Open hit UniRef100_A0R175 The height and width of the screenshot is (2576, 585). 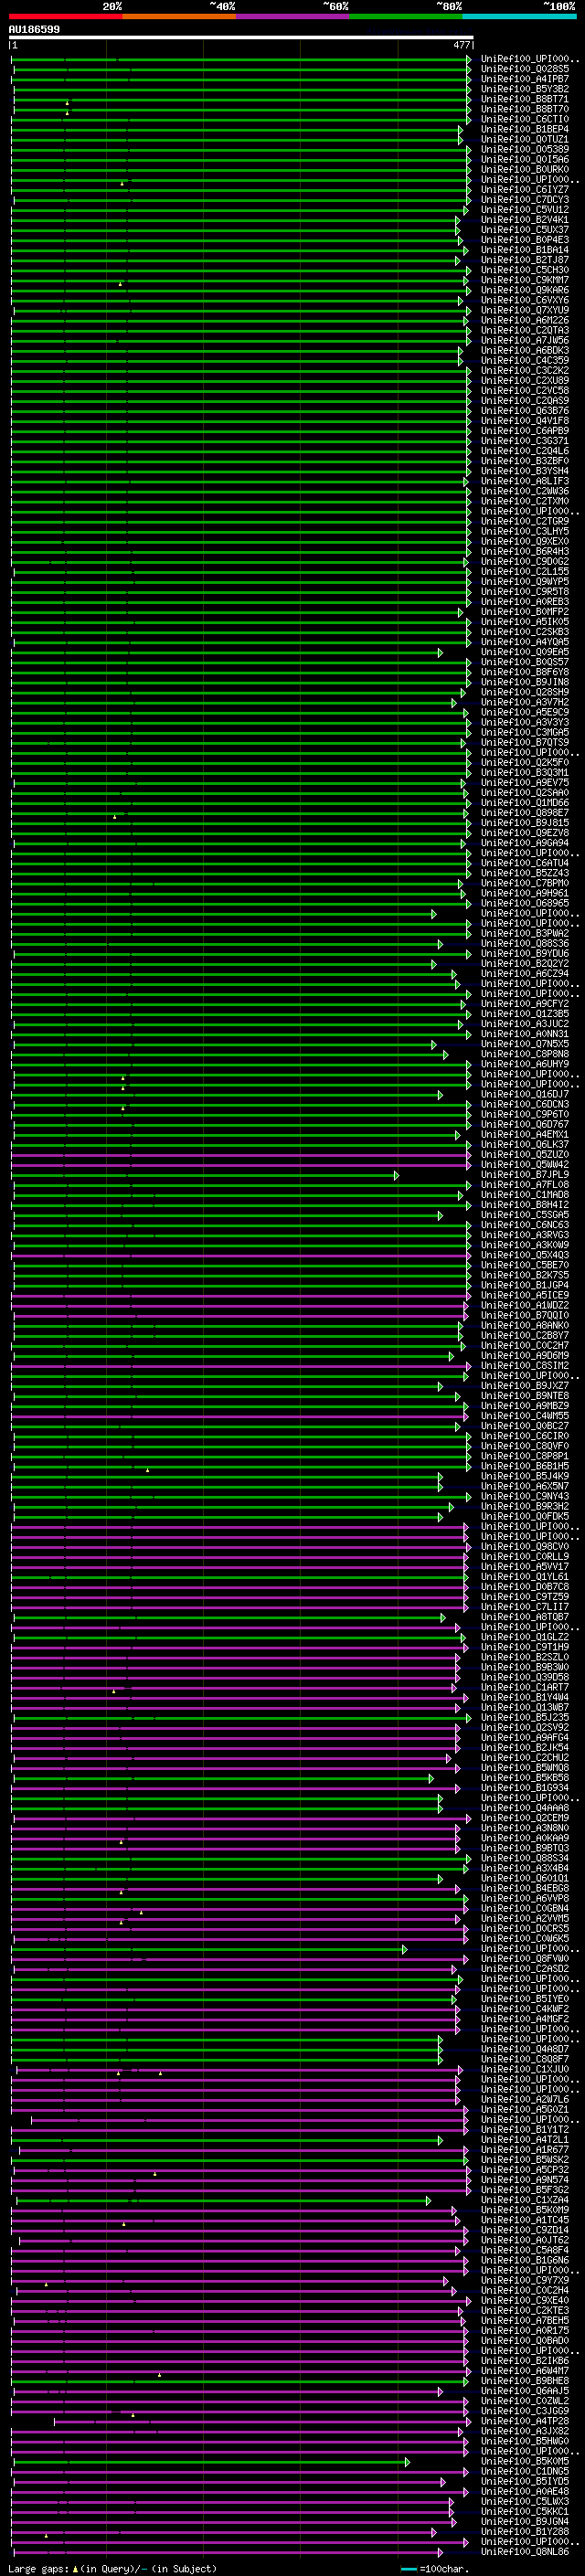[x=525, y=2330]
